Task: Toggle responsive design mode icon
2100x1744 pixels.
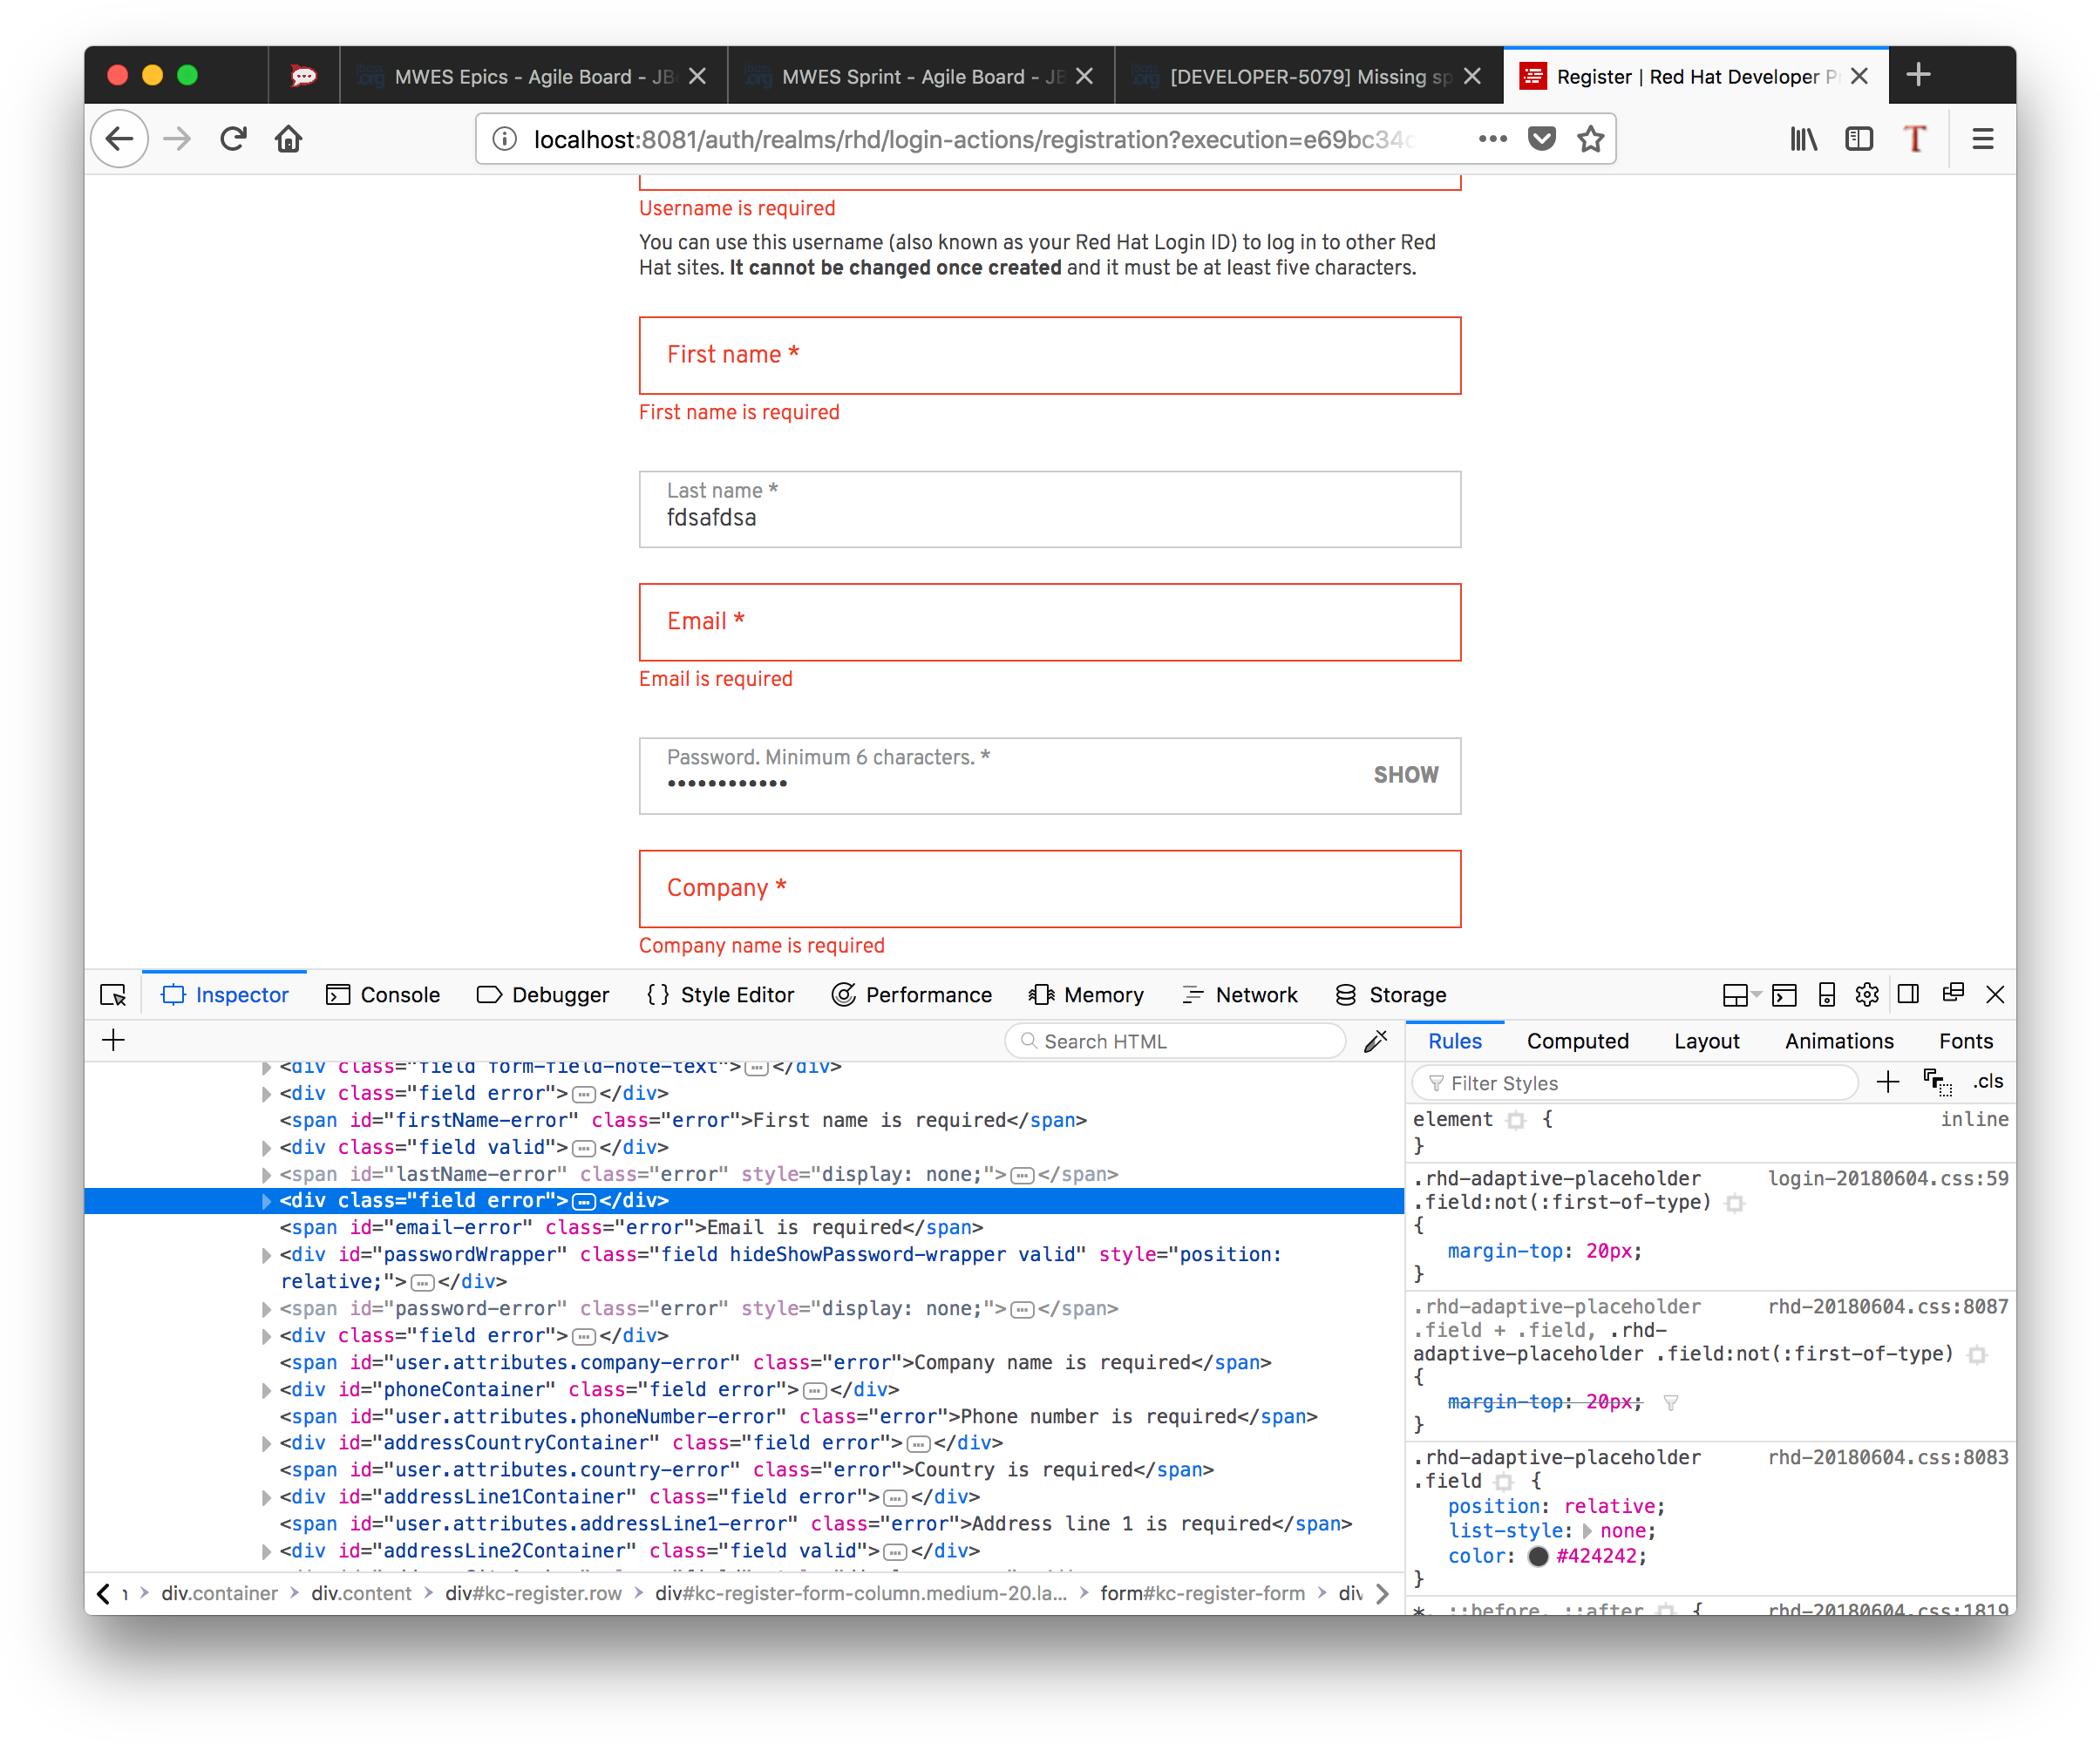Action: [1827, 994]
